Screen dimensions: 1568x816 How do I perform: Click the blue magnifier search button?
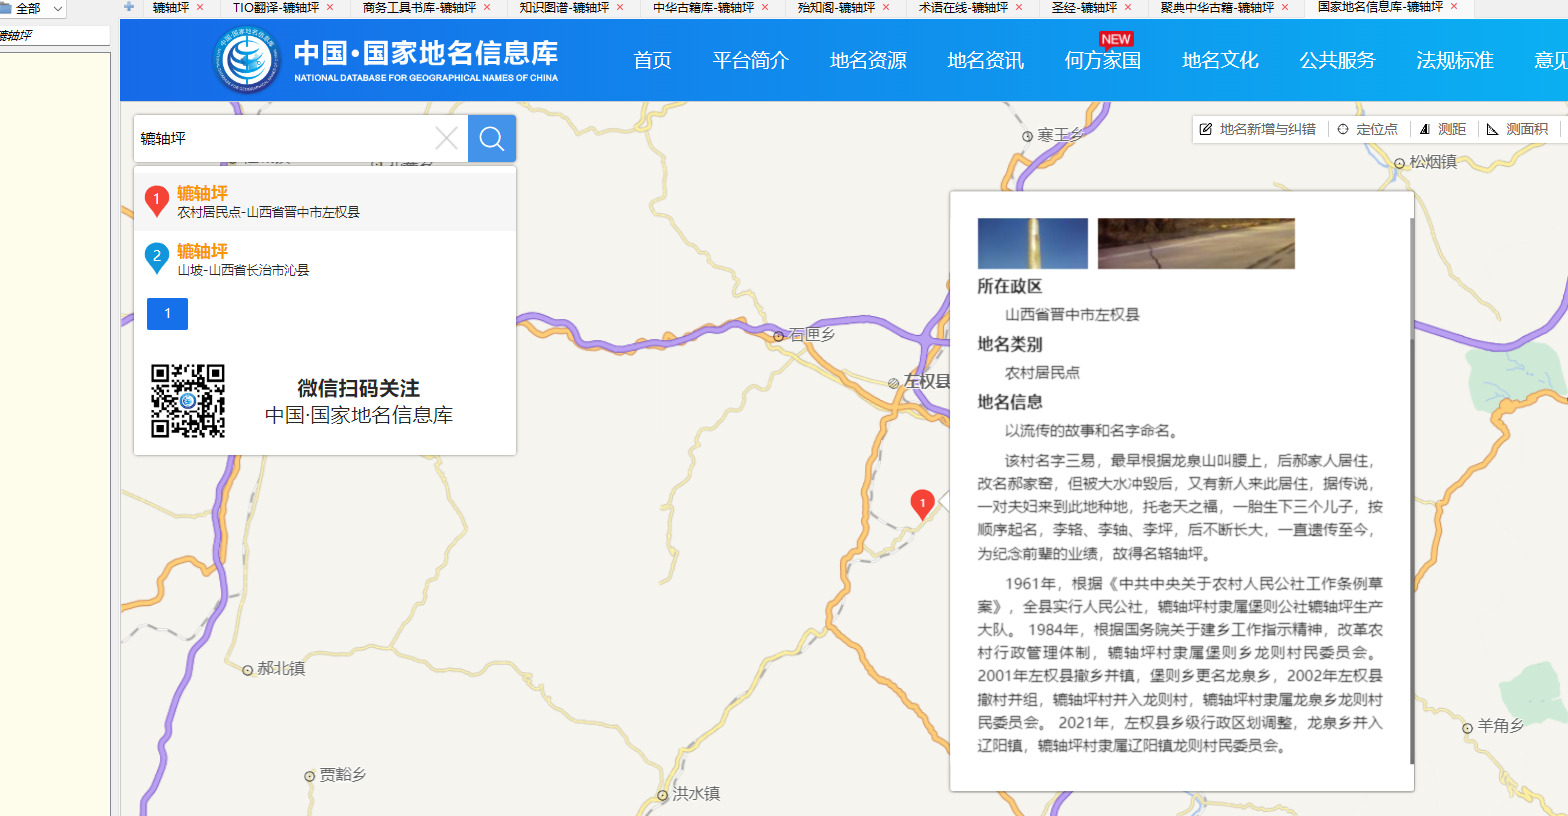click(x=491, y=138)
